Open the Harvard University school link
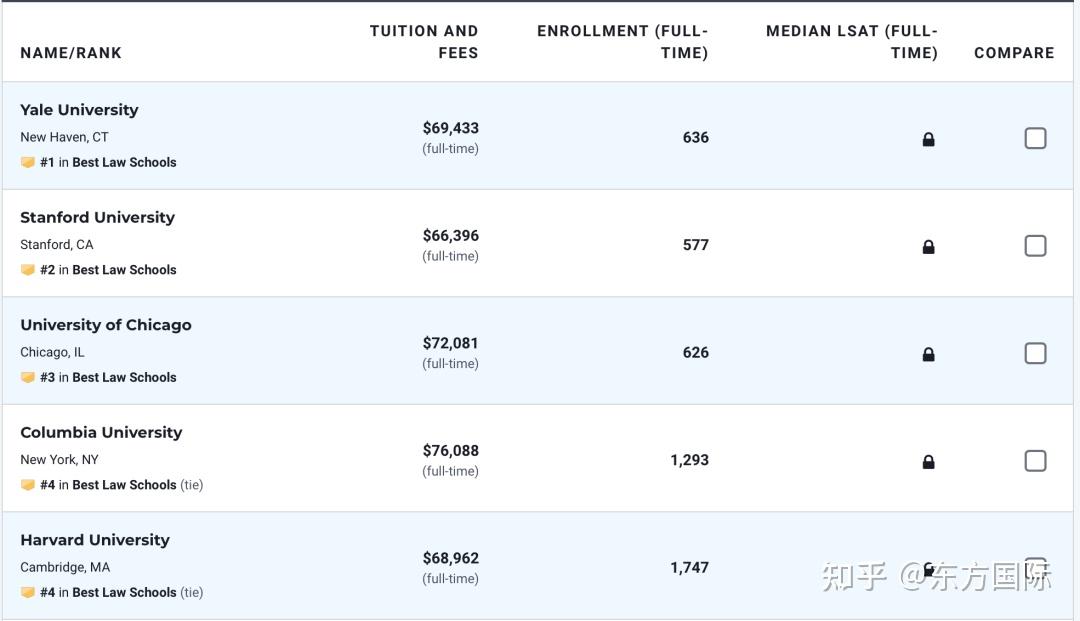 (95, 540)
